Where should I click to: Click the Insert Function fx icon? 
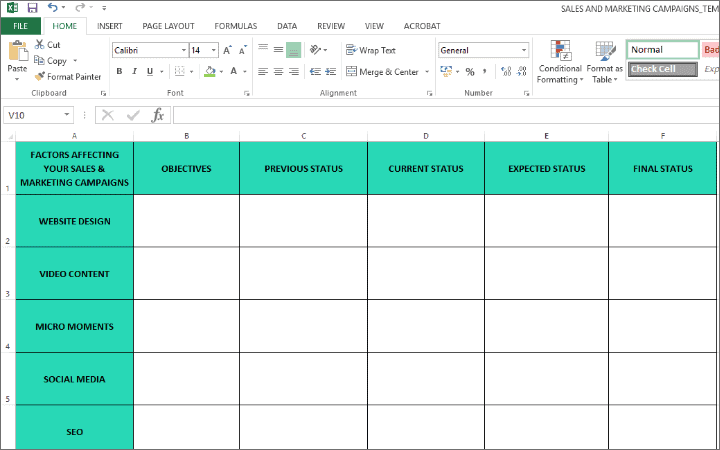pyautogui.click(x=158, y=115)
